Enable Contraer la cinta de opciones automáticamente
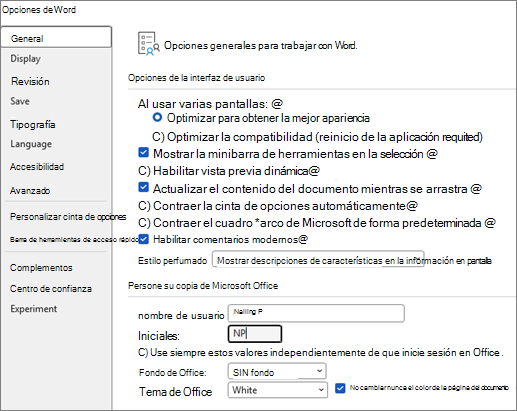The height and width of the screenshot is (411, 517). 144,206
